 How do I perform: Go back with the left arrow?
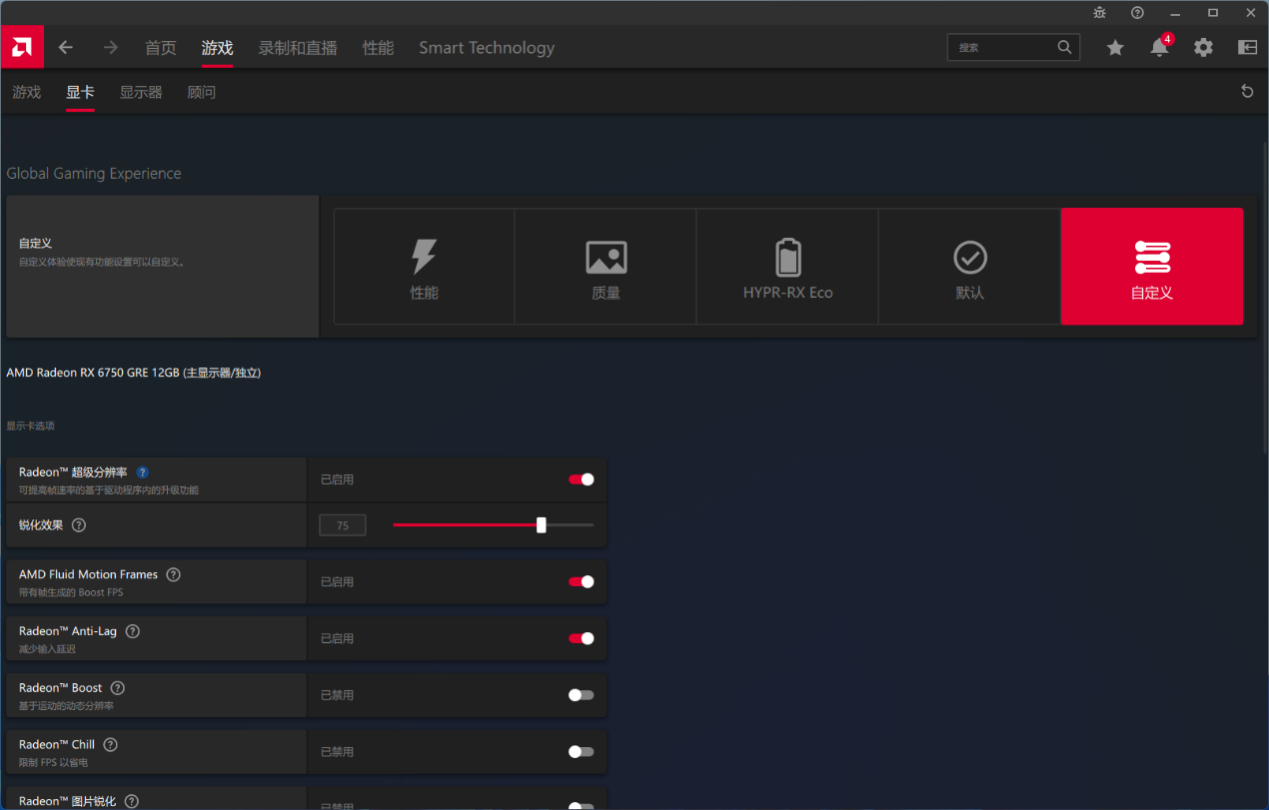[x=66, y=47]
